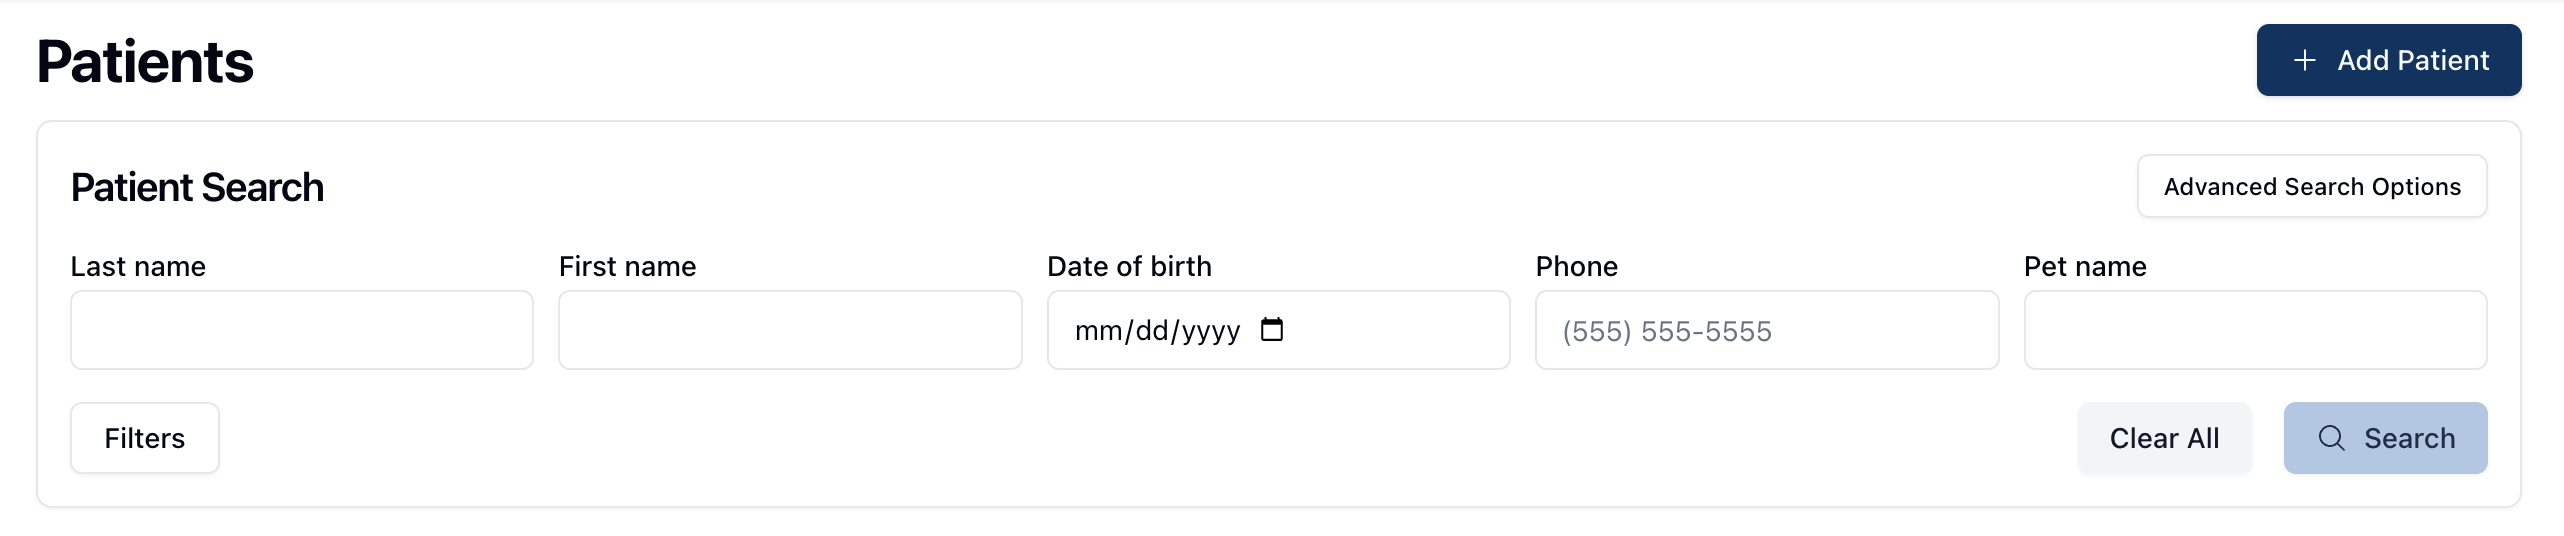This screenshot has width=2564, height=536.
Task: Click the Patients page heading
Action: [145, 62]
